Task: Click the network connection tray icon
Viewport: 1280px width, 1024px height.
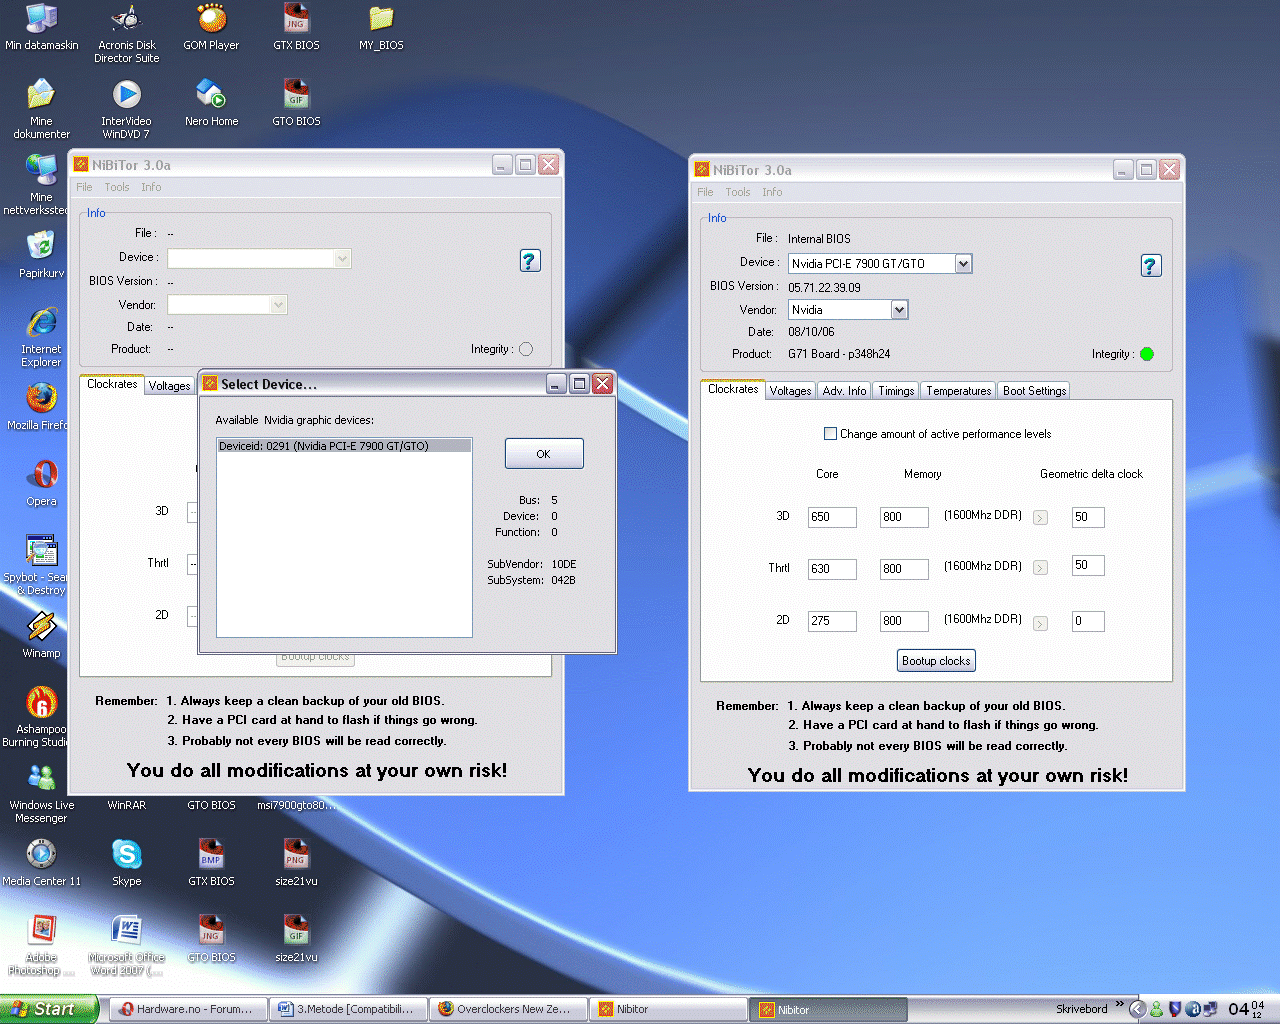Action: click(1210, 1009)
